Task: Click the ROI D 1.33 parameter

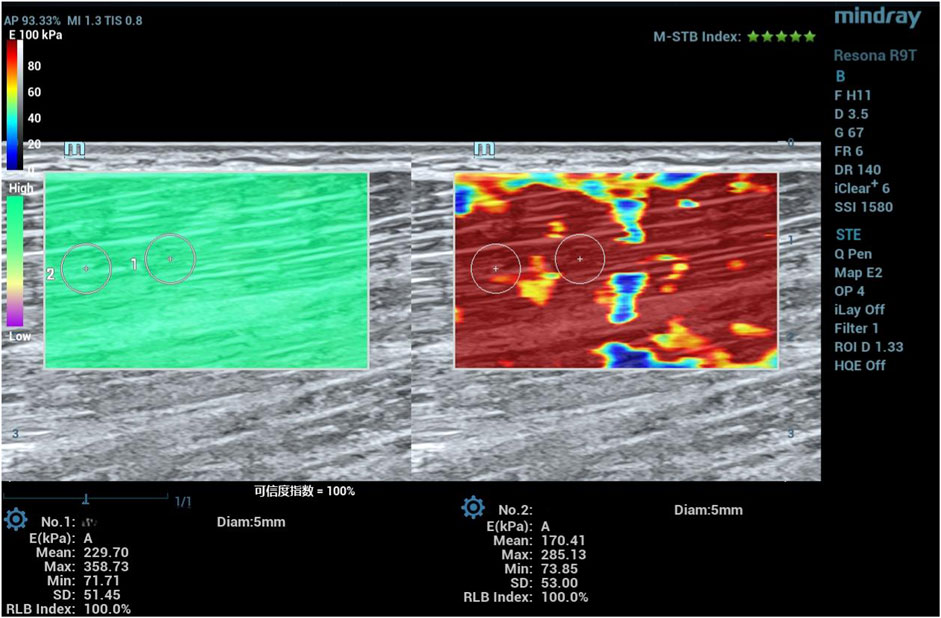Action: pyautogui.click(x=867, y=347)
